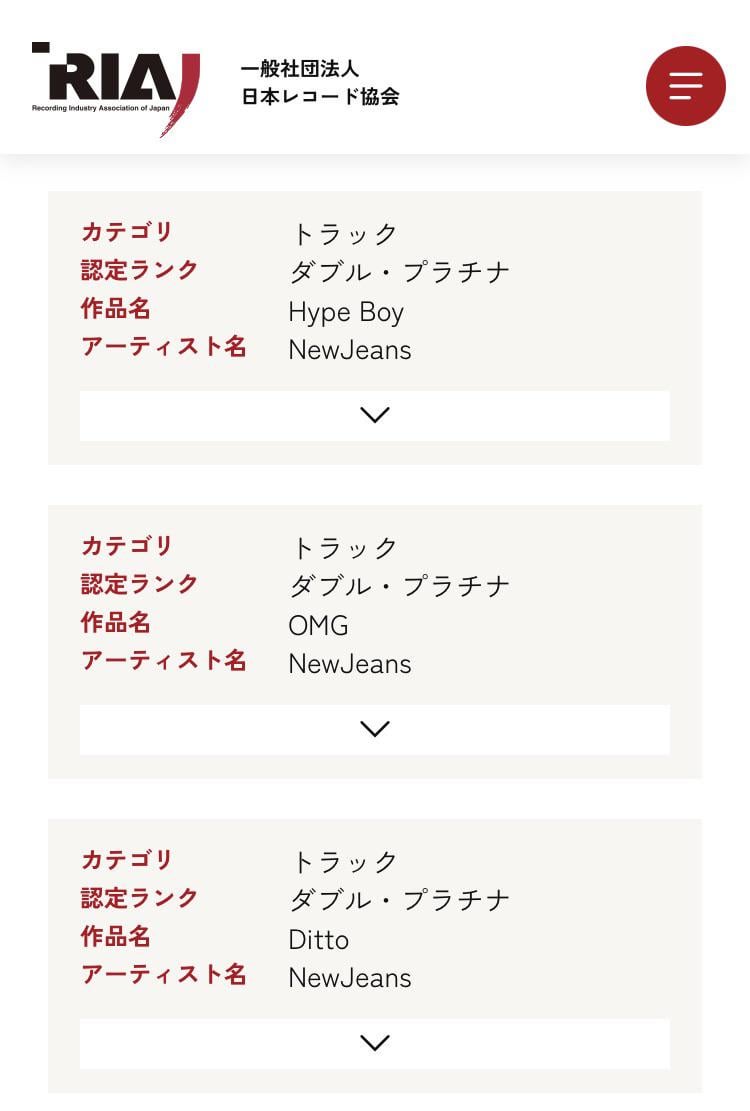Click トラック category value in OMG card
This screenshot has width=750, height=1111.
[x=345, y=548]
